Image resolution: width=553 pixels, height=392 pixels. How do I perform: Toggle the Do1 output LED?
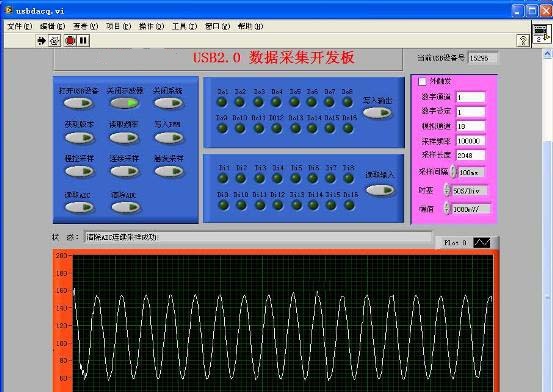pyautogui.click(x=222, y=102)
